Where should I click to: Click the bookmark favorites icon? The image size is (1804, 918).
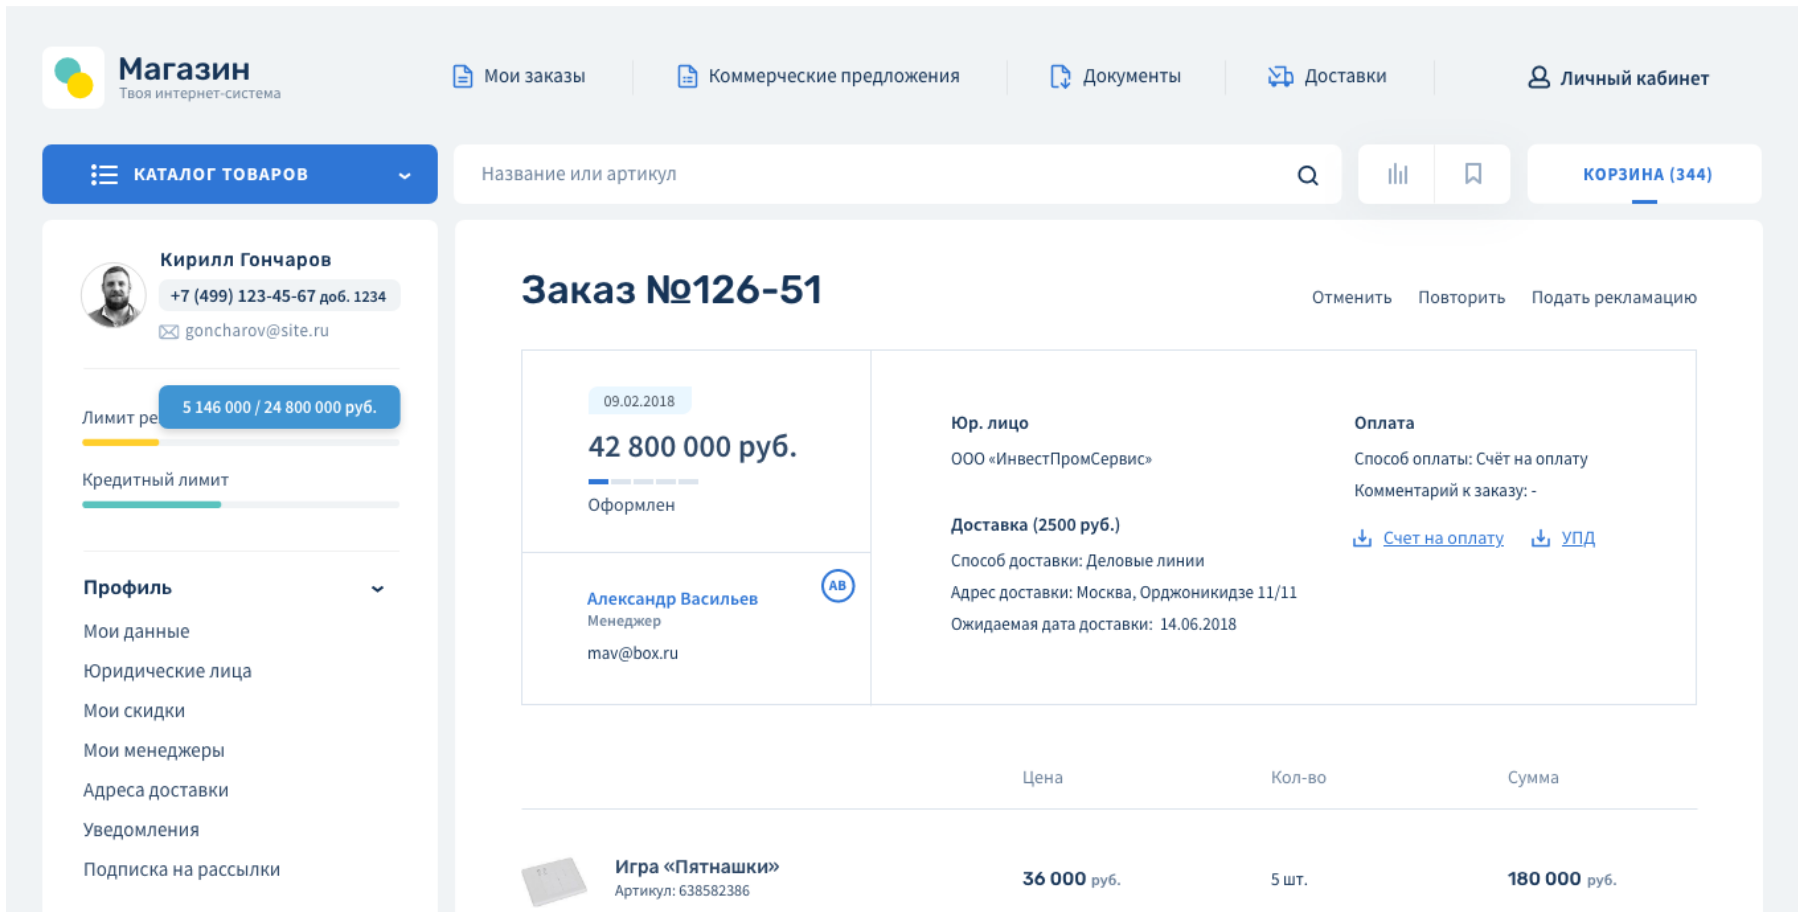click(x=1472, y=175)
